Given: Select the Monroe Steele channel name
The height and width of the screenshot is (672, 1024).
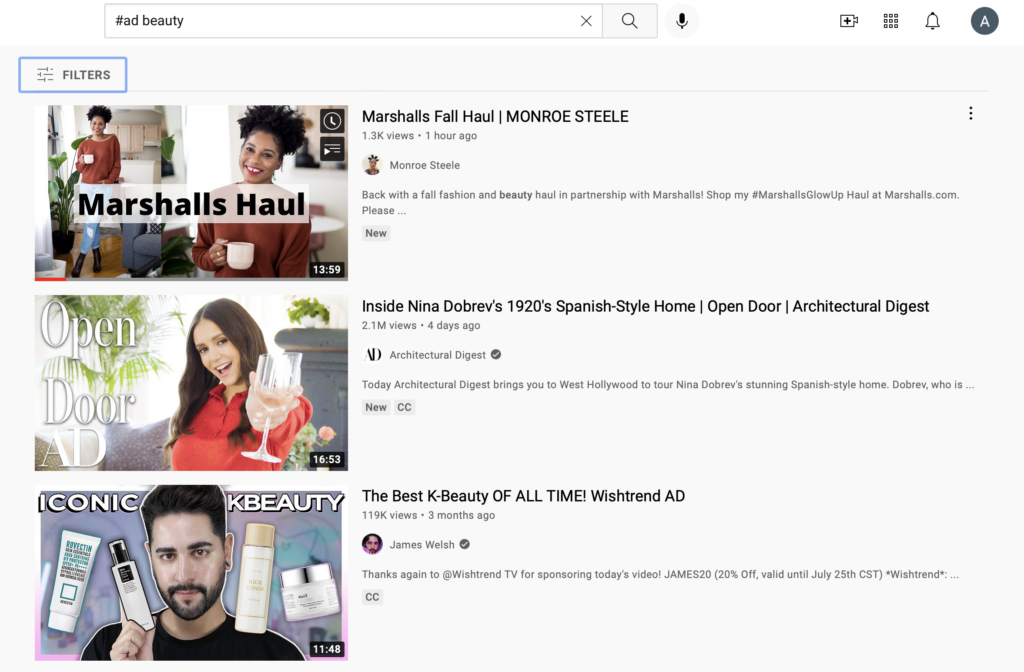Looking at the screenshot, I should [x=425, y=164].
